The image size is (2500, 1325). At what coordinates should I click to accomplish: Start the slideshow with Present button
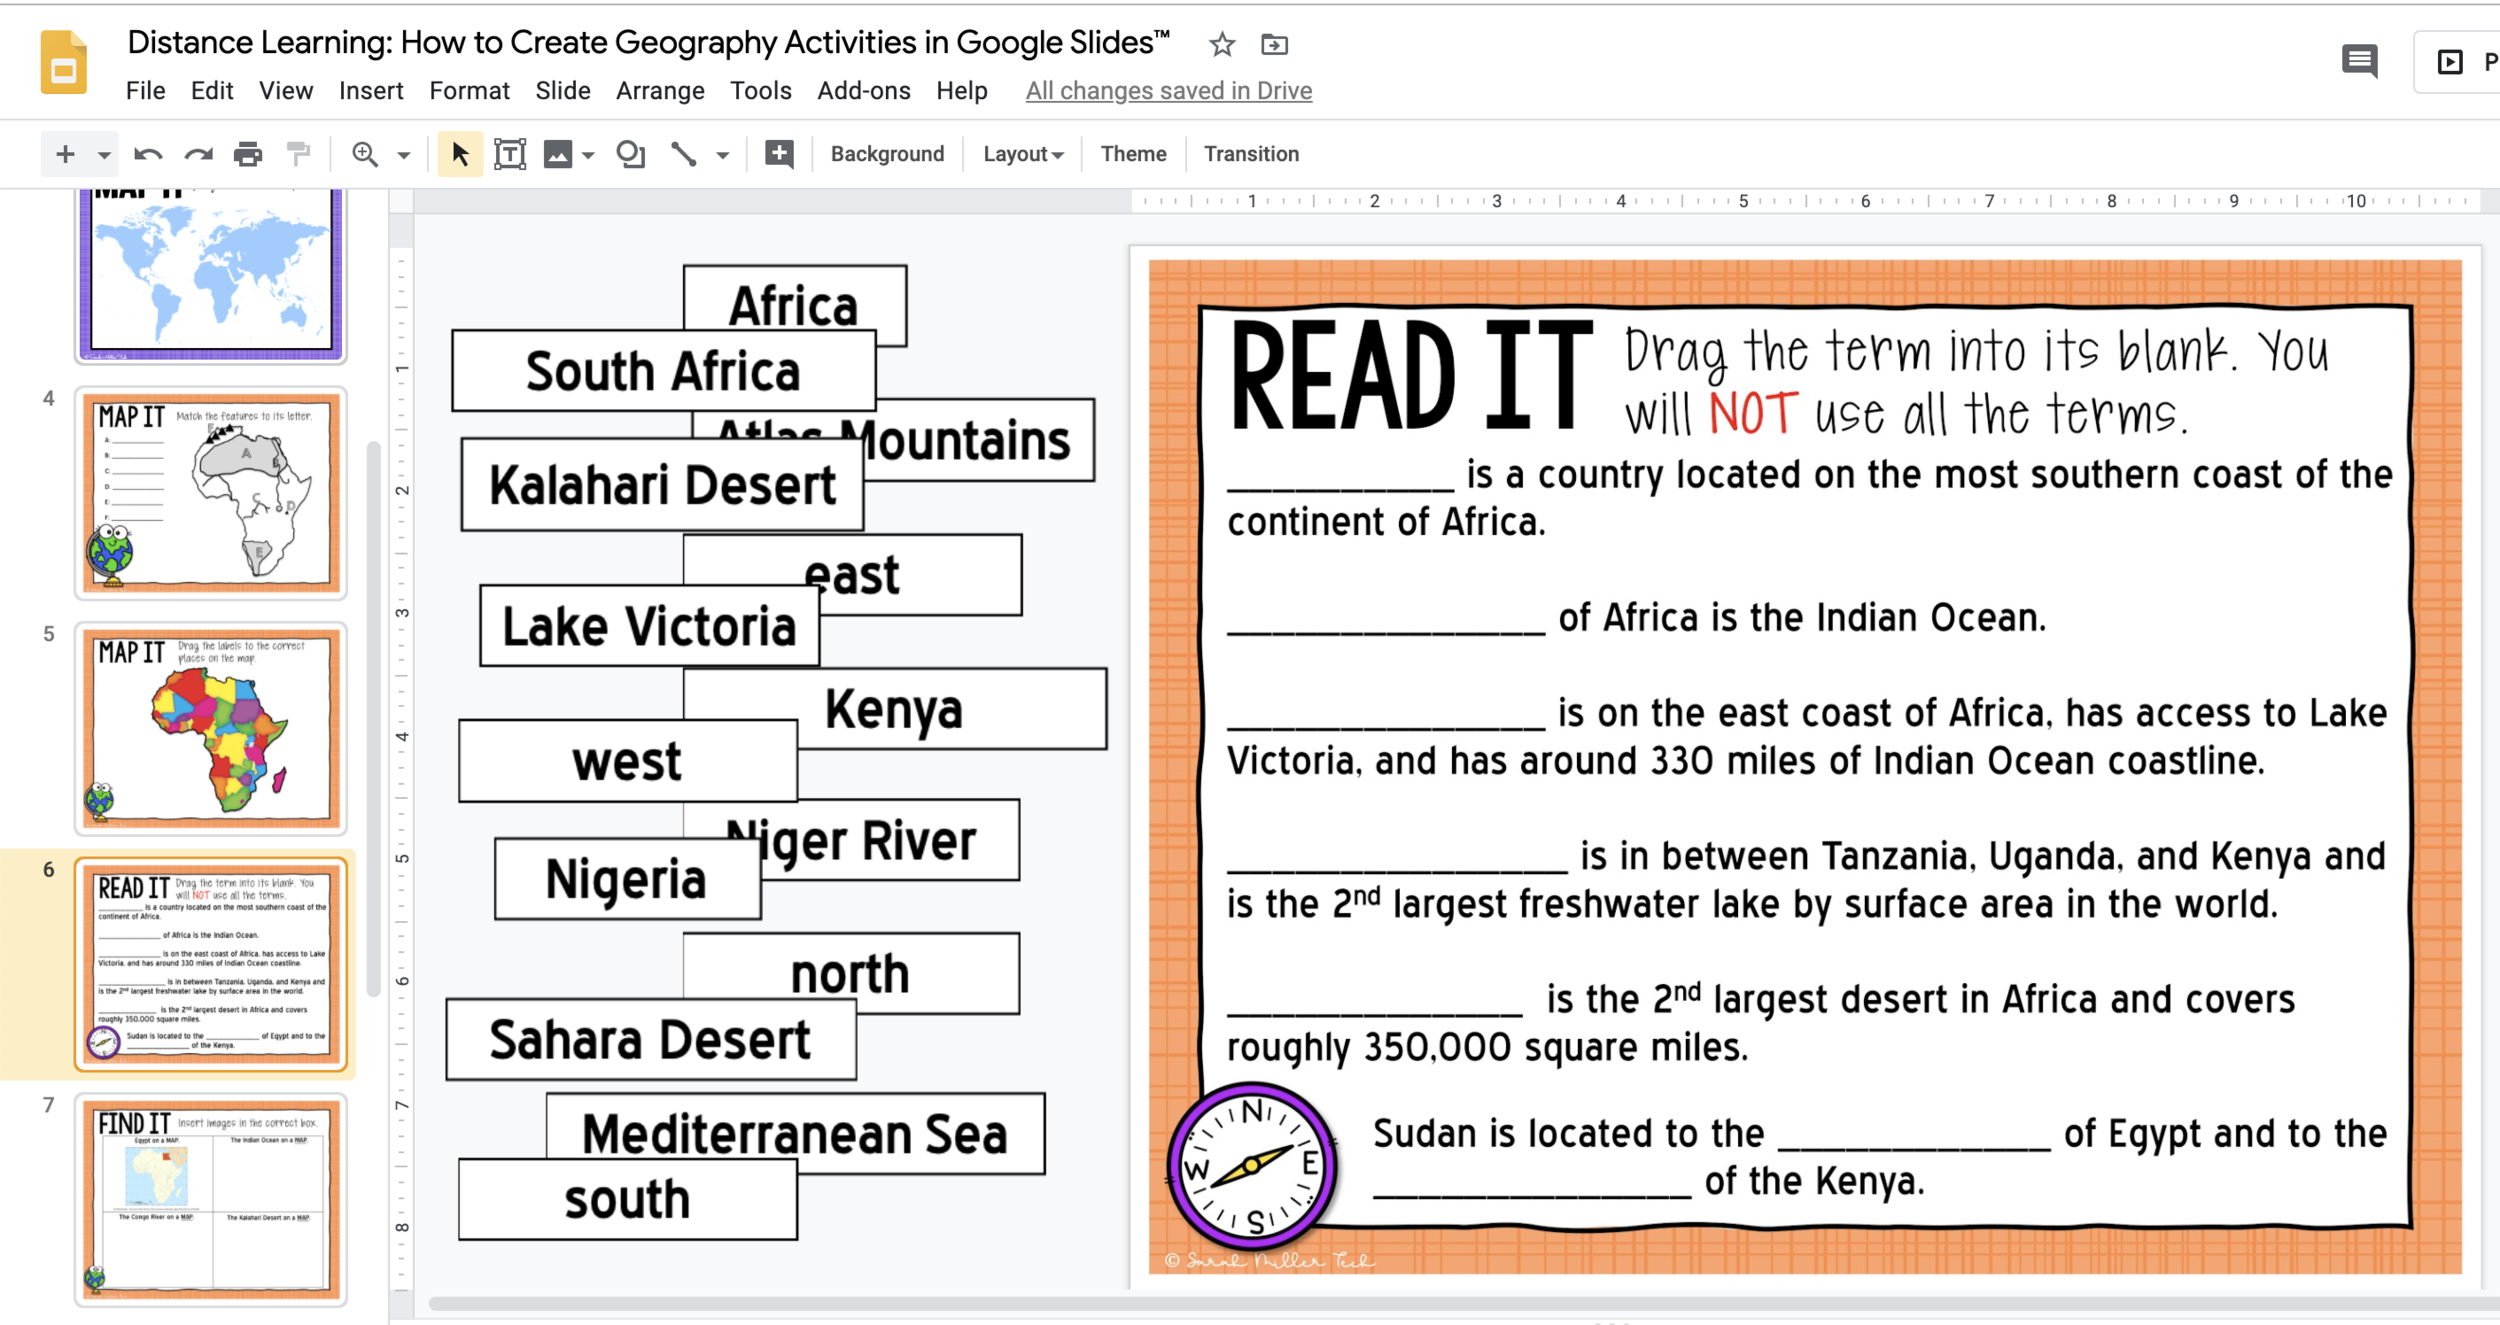click(2459, 62)
